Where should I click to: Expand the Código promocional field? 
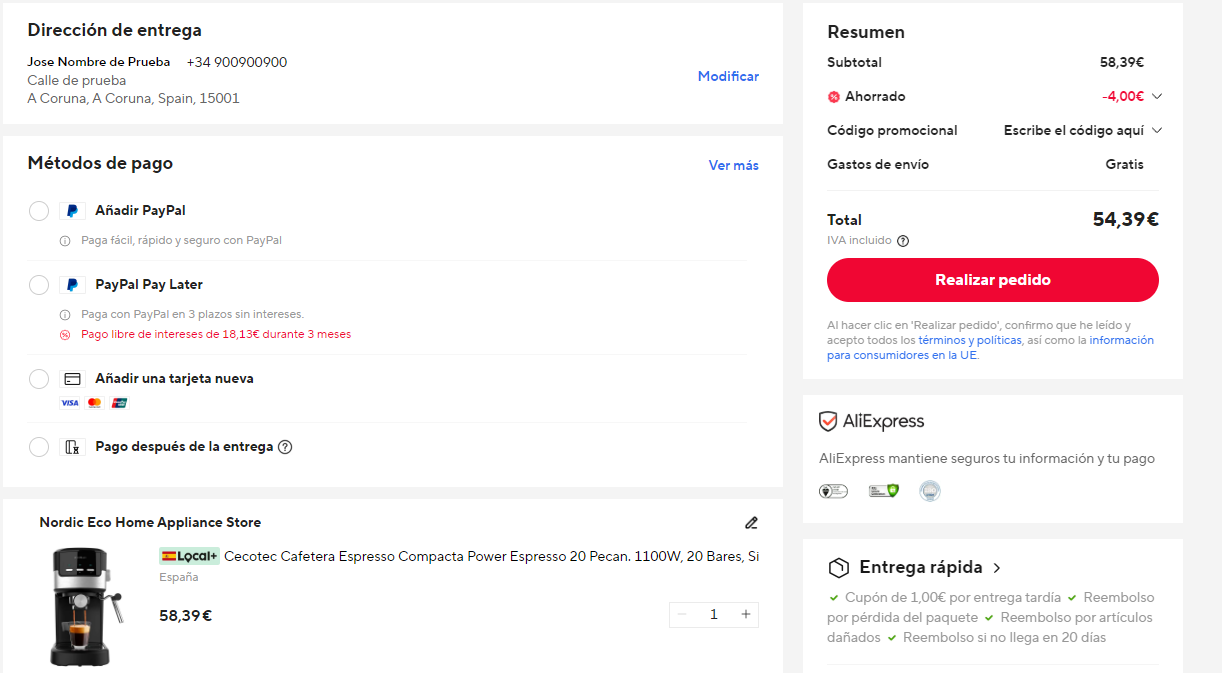1157,131
